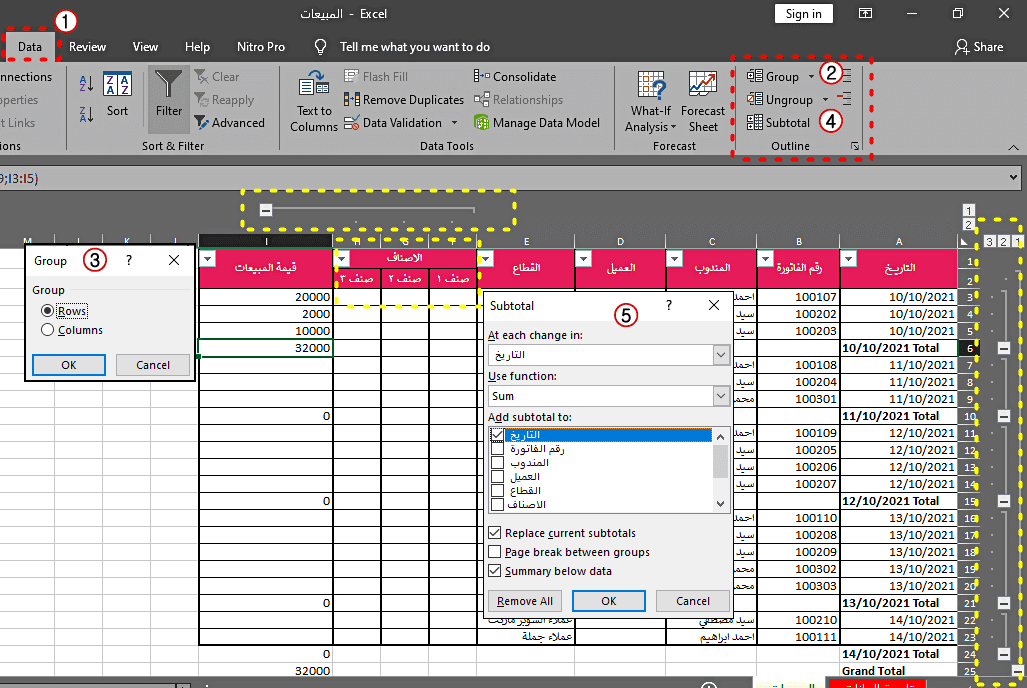Collapse the ribbon arrow
1027x688 pixels.
(1013, 147)
